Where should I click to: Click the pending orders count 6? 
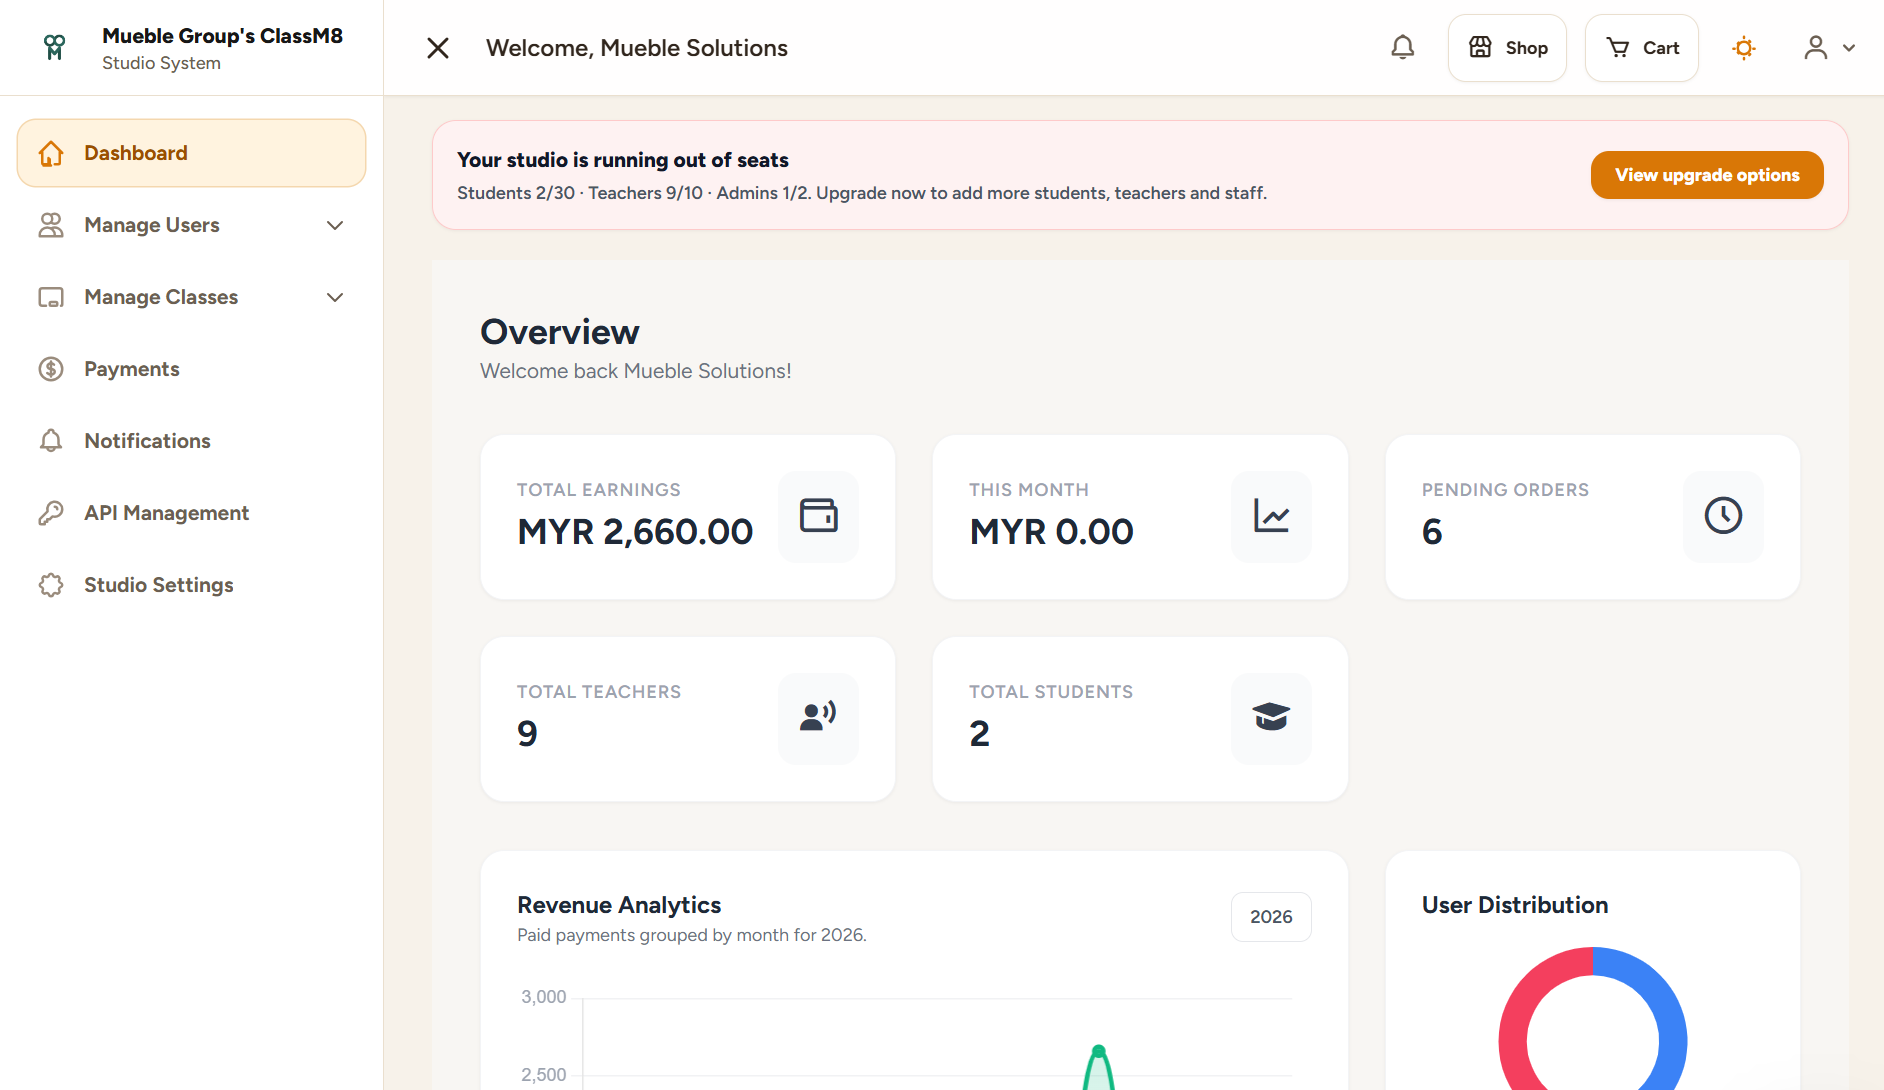click(x=1432, y=532)
